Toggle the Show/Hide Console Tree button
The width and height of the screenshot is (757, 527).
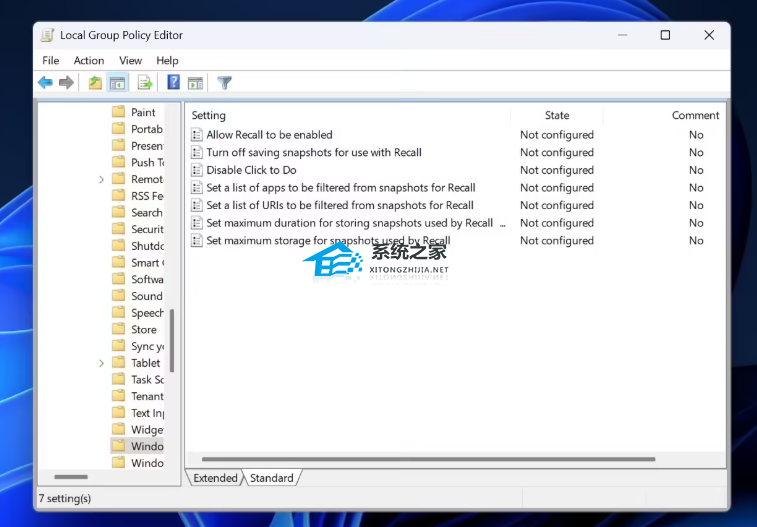118,83
